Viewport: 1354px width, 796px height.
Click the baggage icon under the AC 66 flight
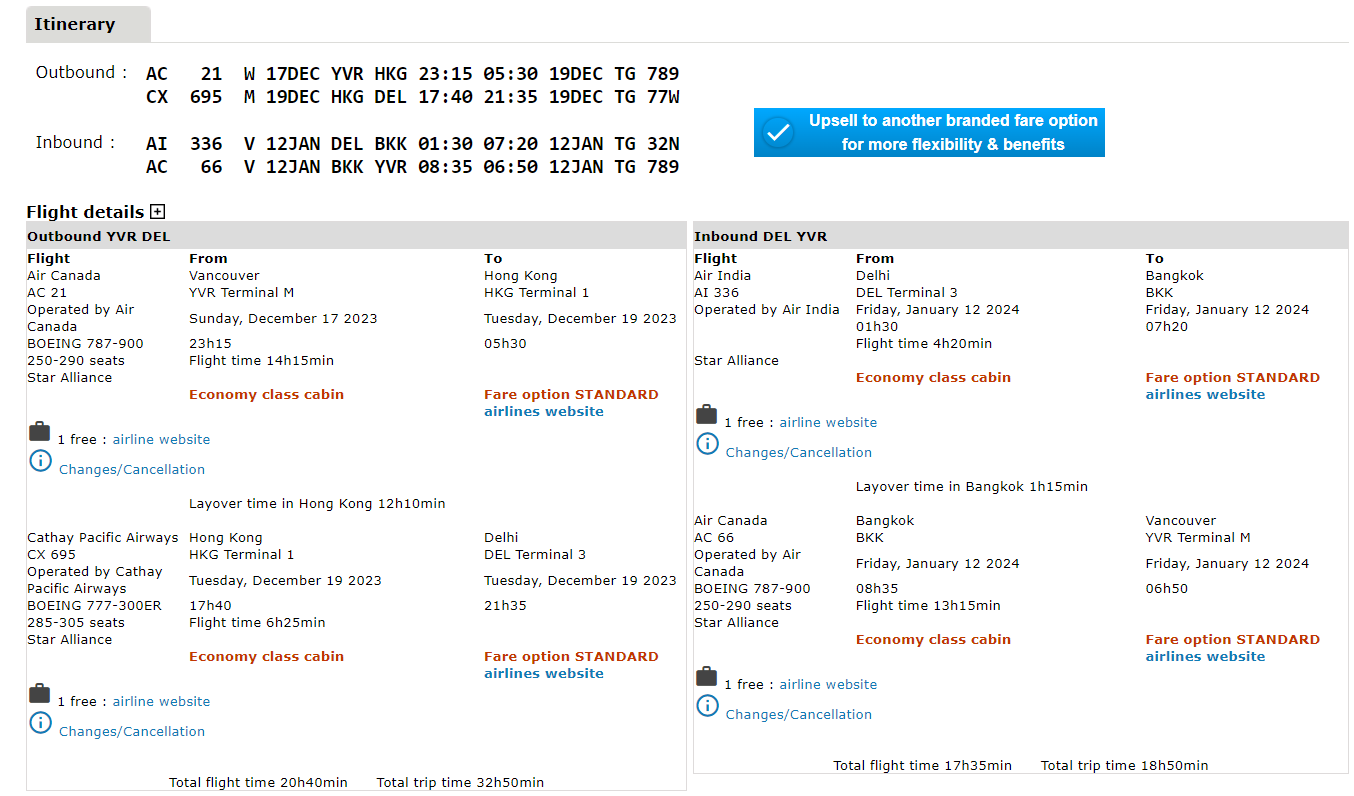706,677
